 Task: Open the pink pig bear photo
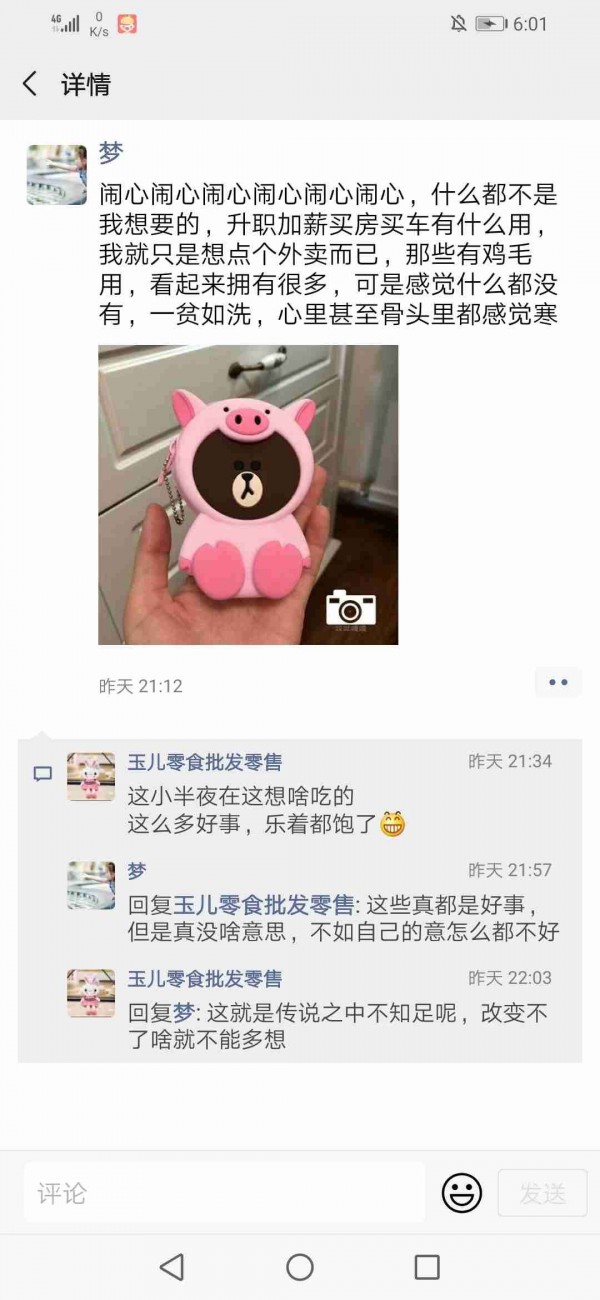pos(248,495)
